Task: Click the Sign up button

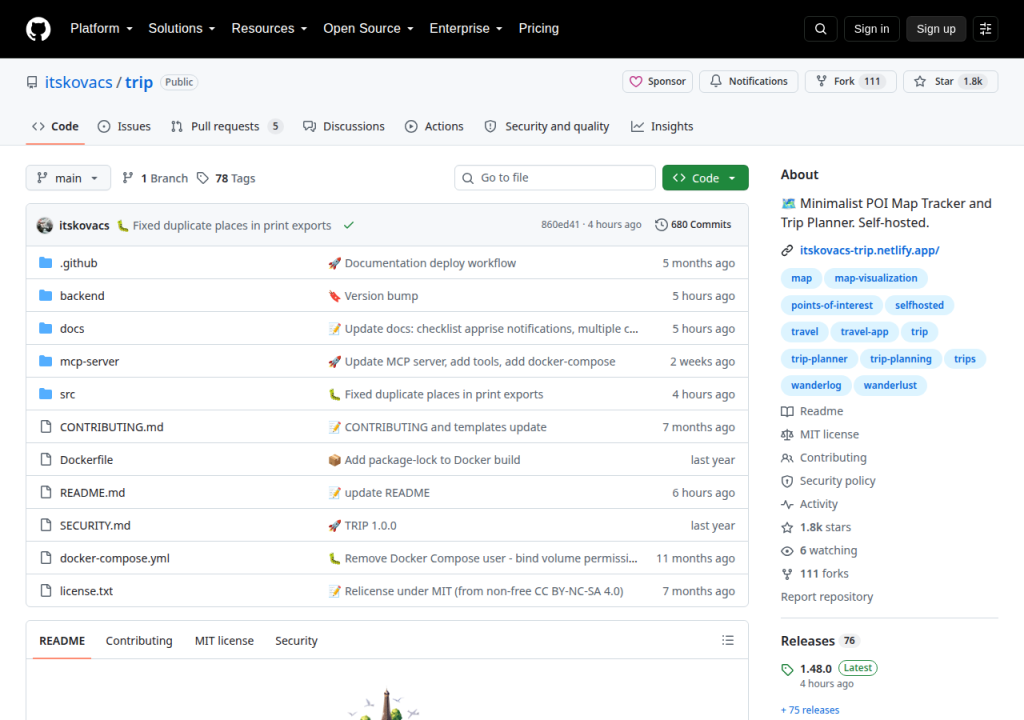Action: pos(936,29)
